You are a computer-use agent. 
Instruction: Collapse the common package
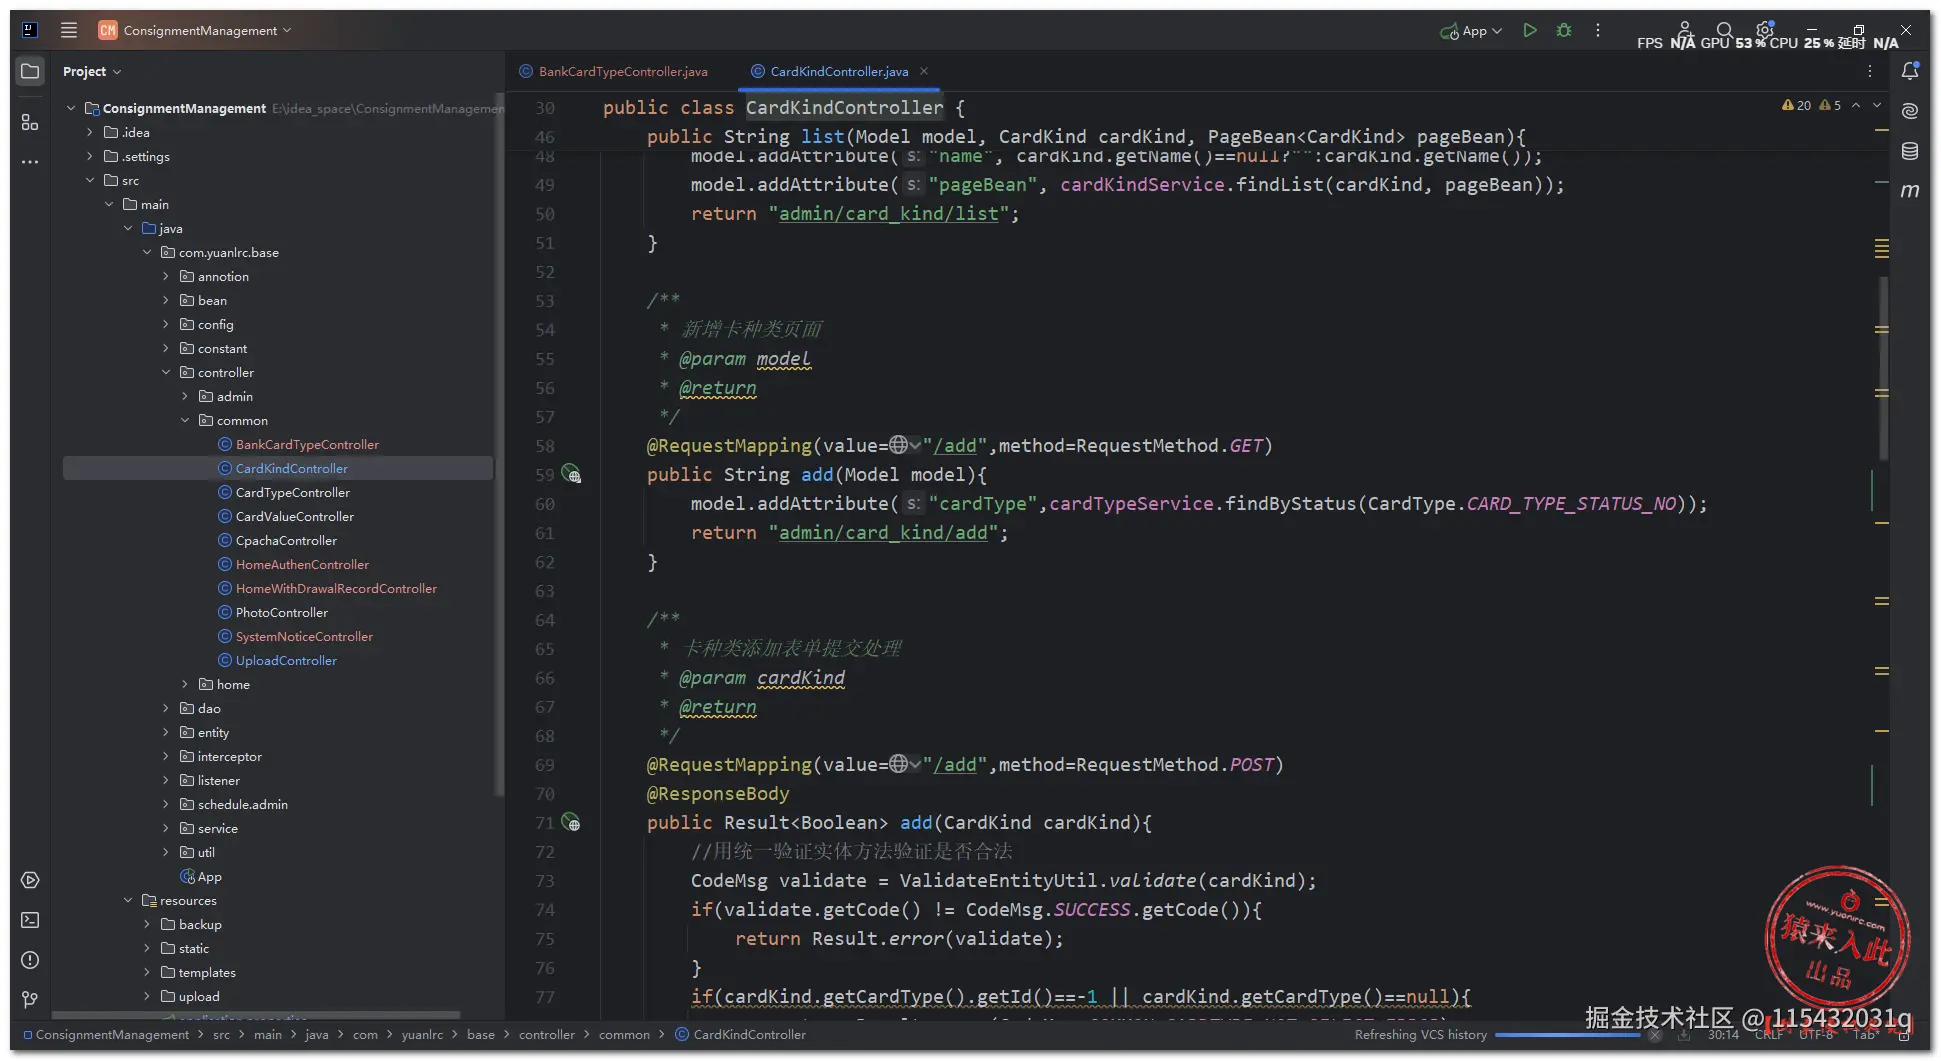pyautogui.click(x=185, y=420)
